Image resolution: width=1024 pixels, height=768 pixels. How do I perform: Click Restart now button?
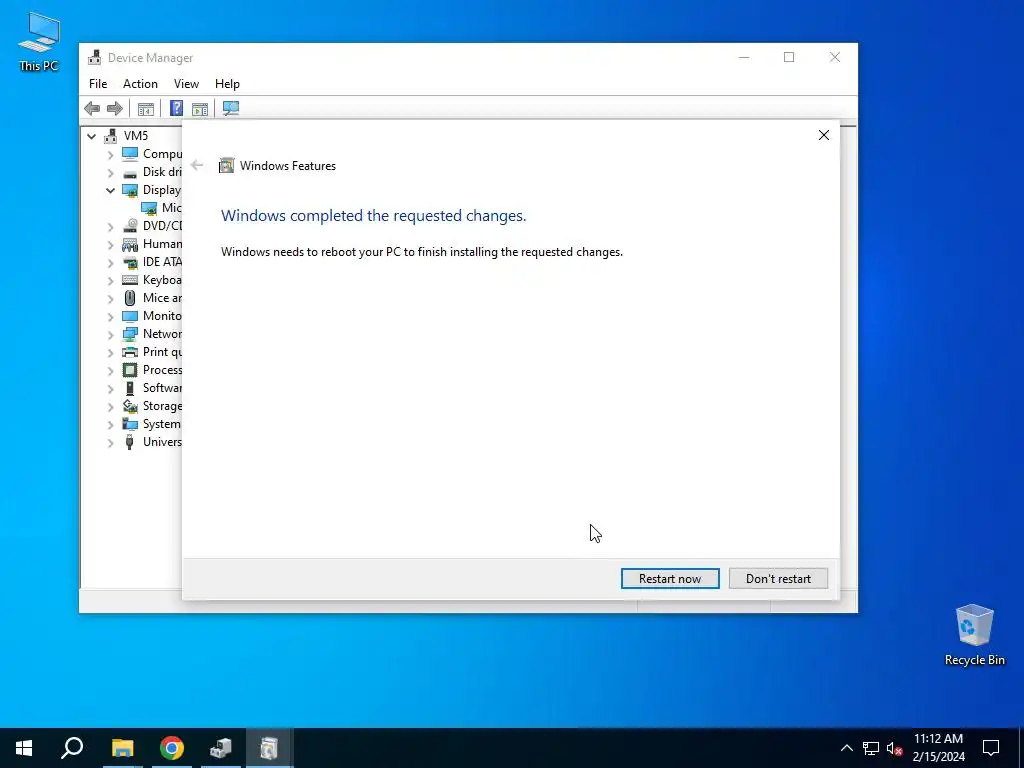[670, 579]
